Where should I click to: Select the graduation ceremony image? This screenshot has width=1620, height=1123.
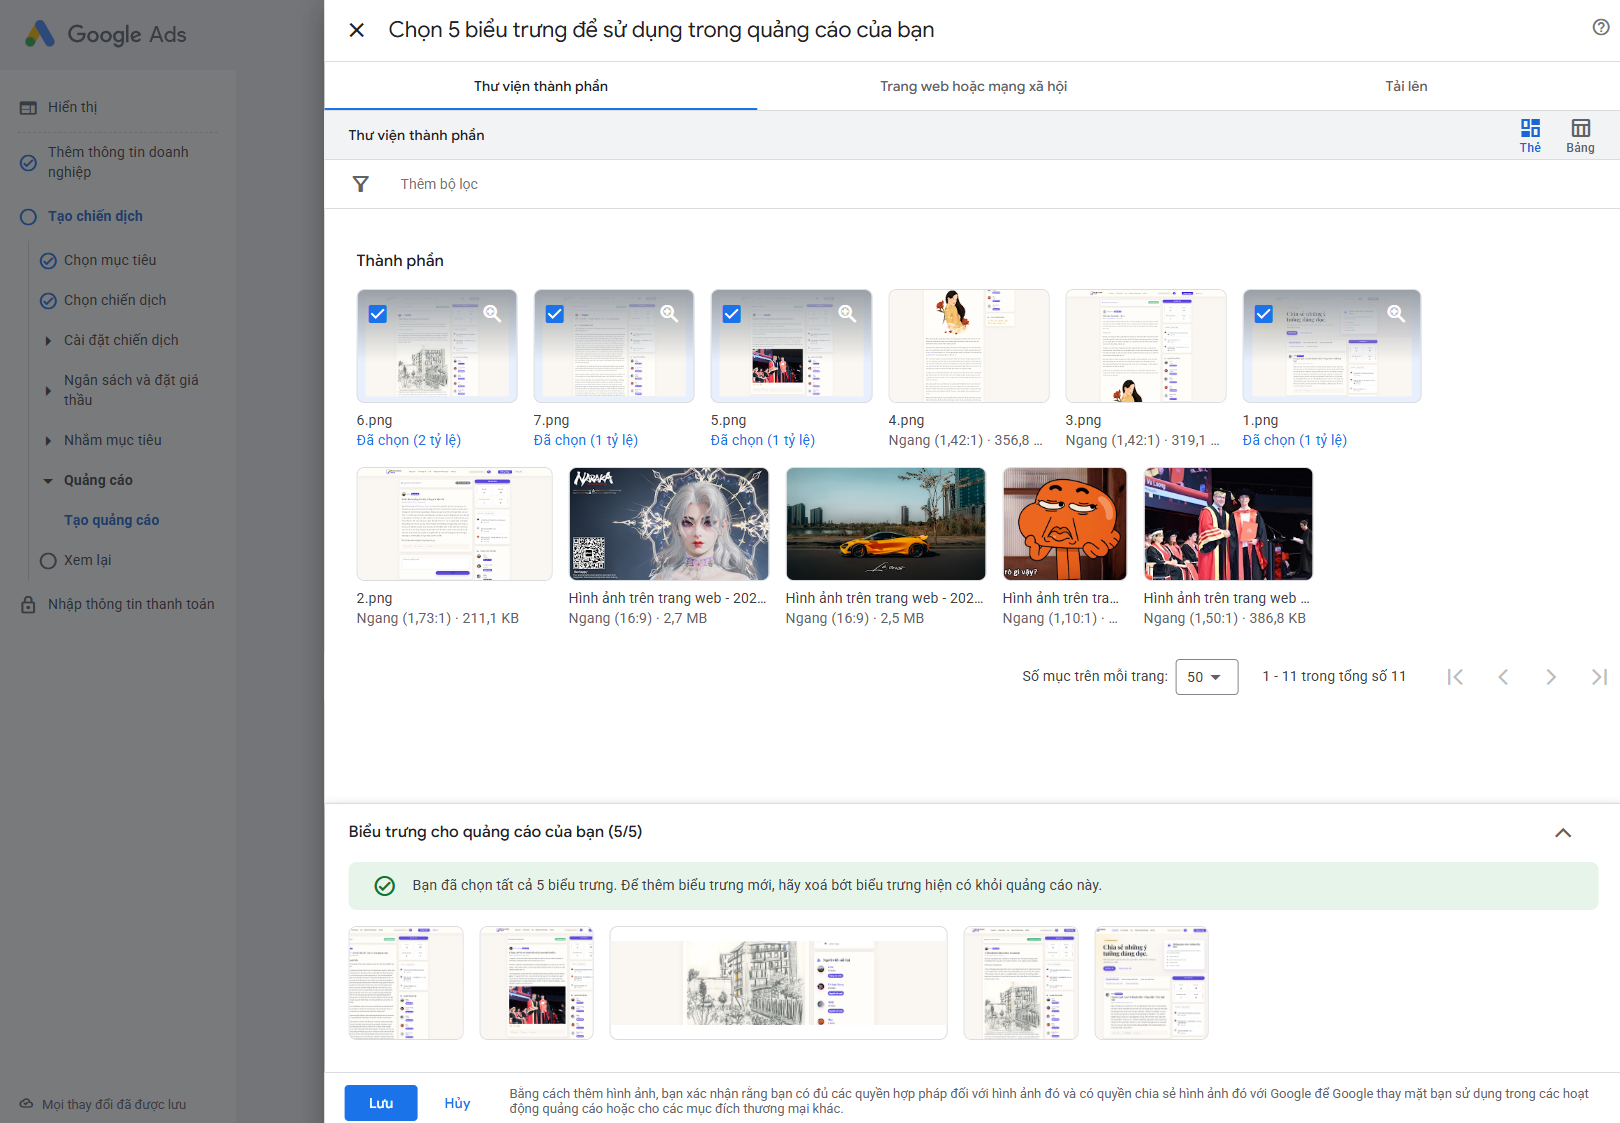(x=1228, y=524)
